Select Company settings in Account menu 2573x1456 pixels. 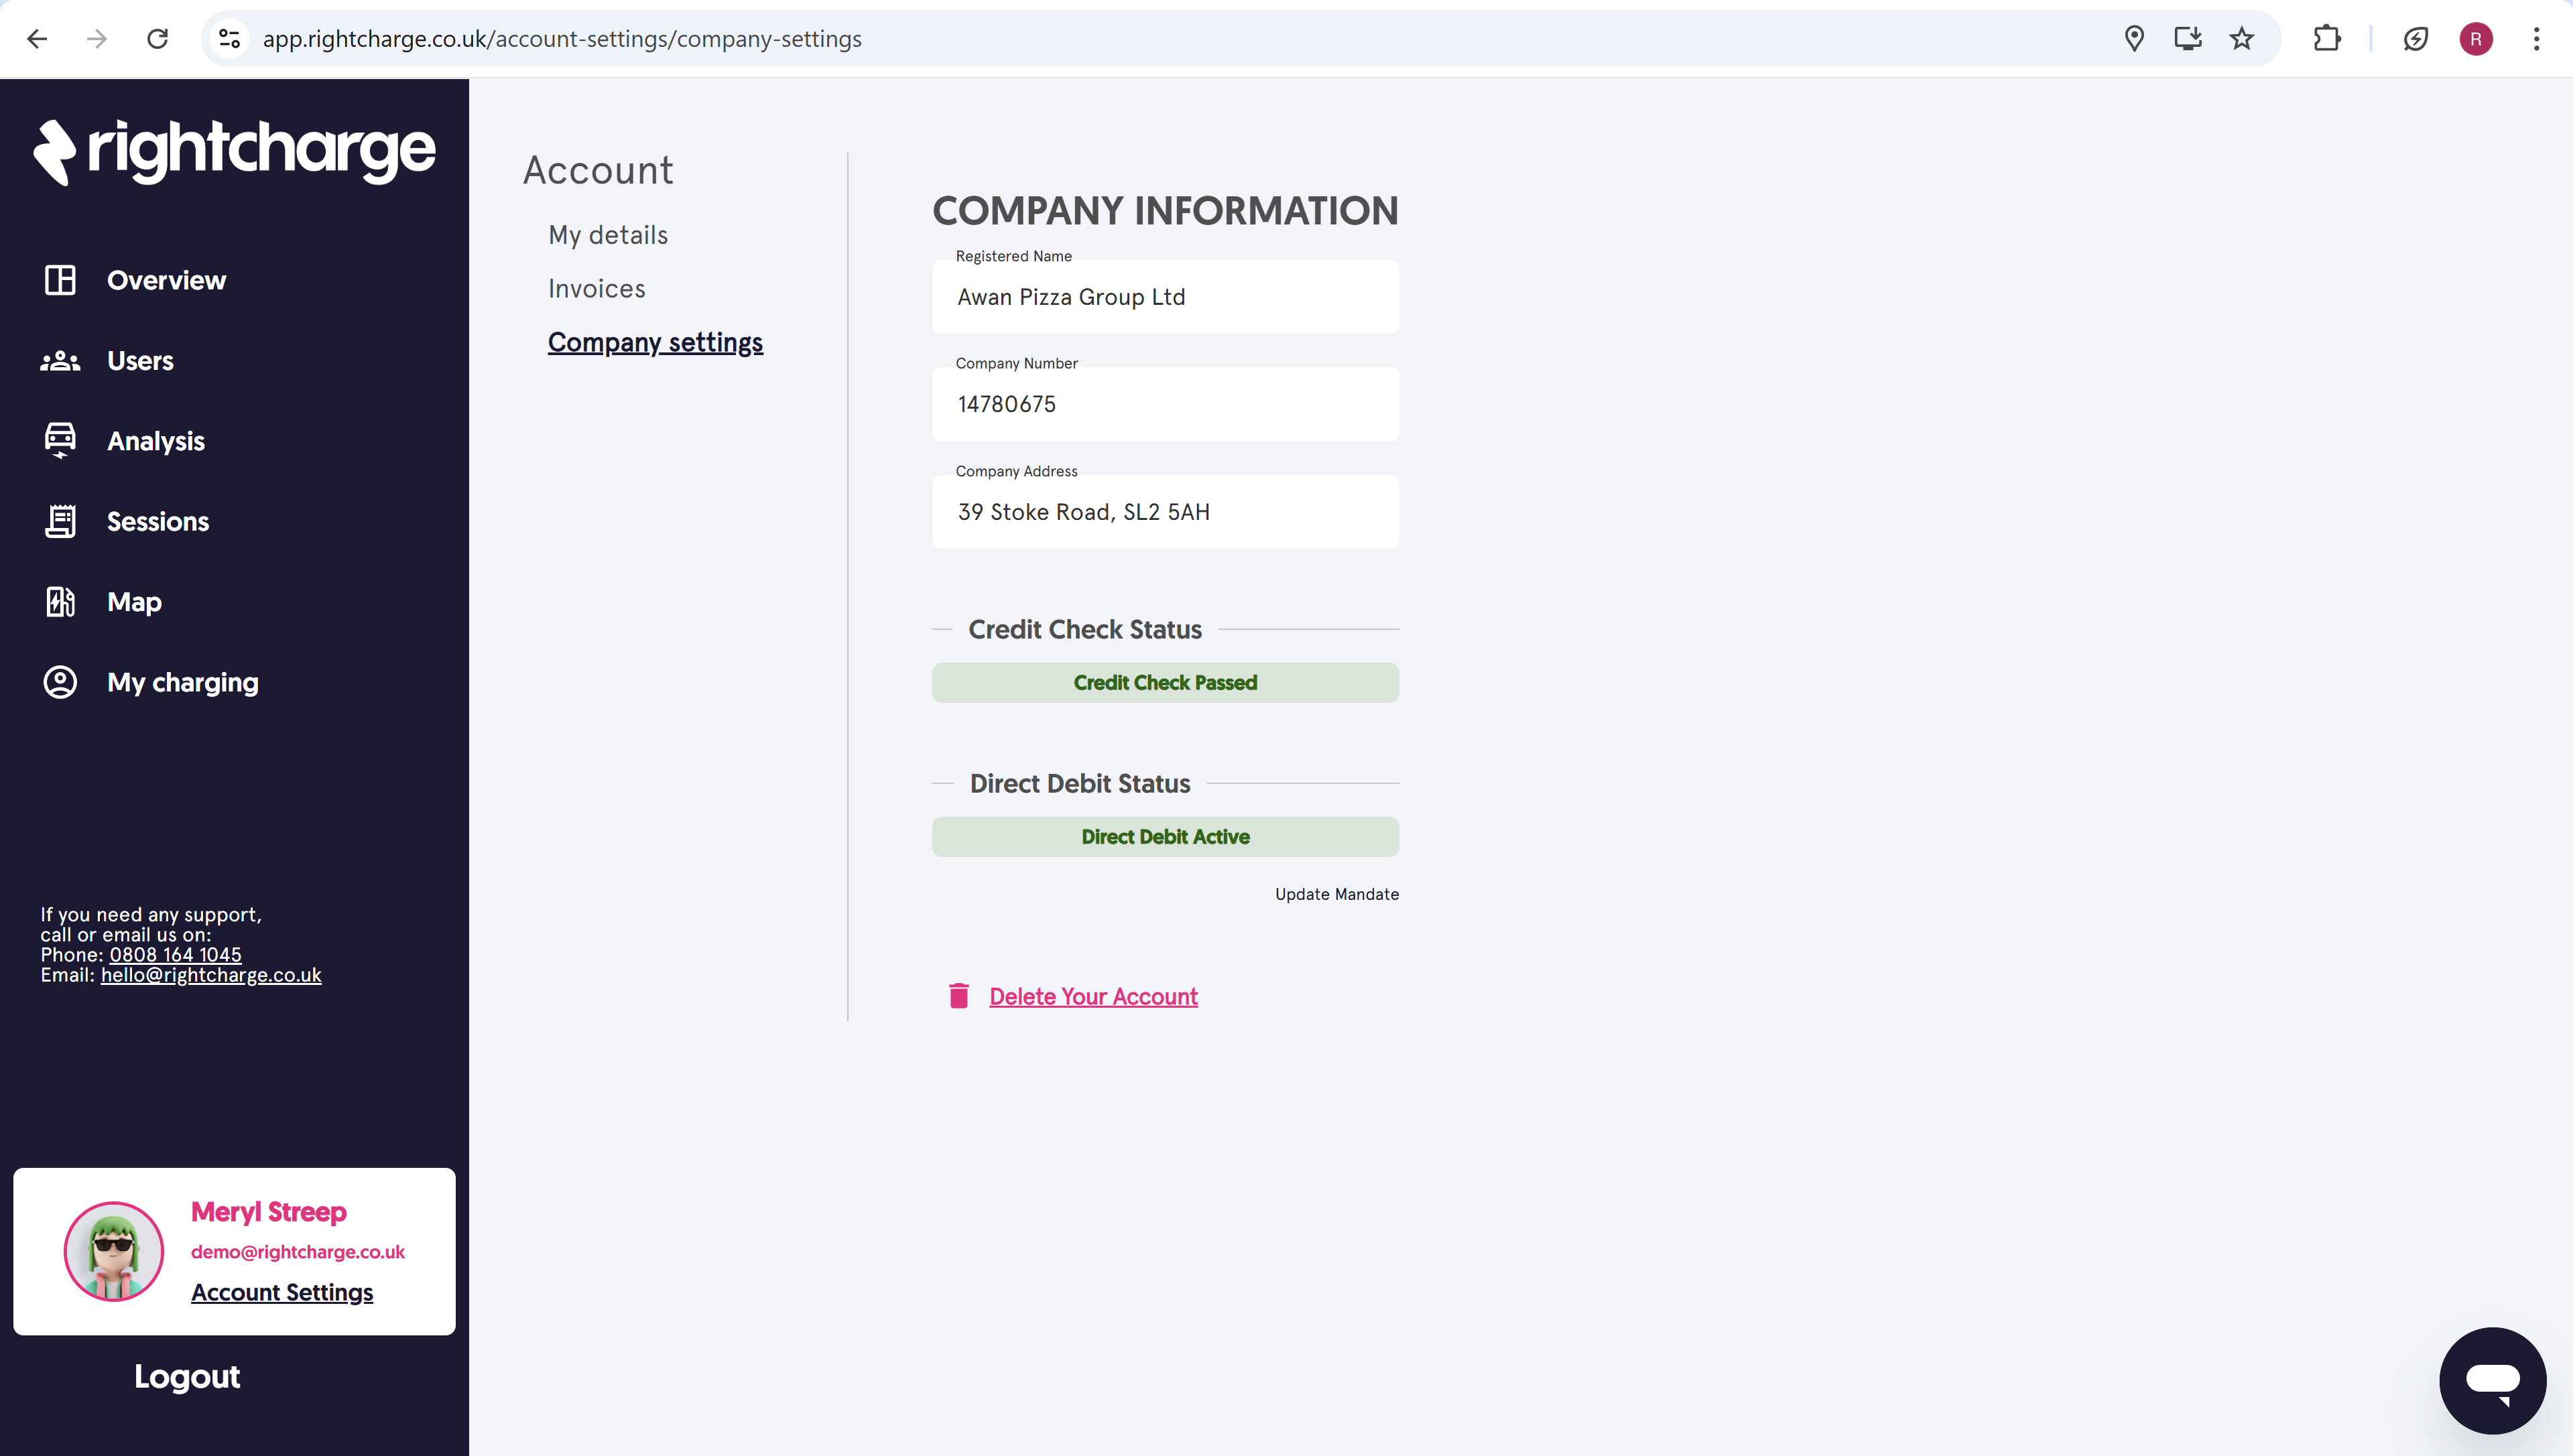pyautogui.click(x=655, y=342)
